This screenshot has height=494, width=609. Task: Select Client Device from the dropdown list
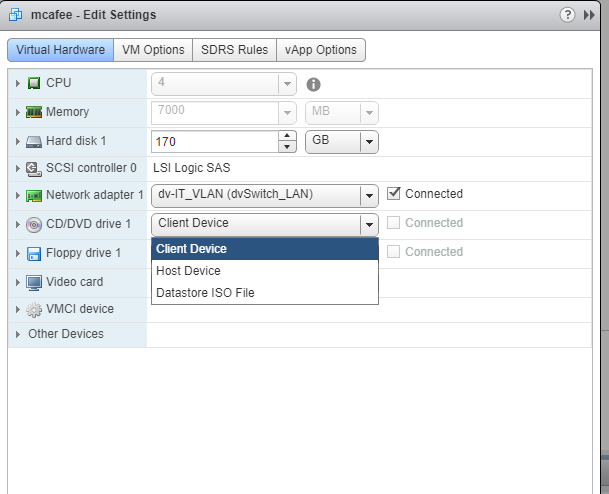point(265,249)
